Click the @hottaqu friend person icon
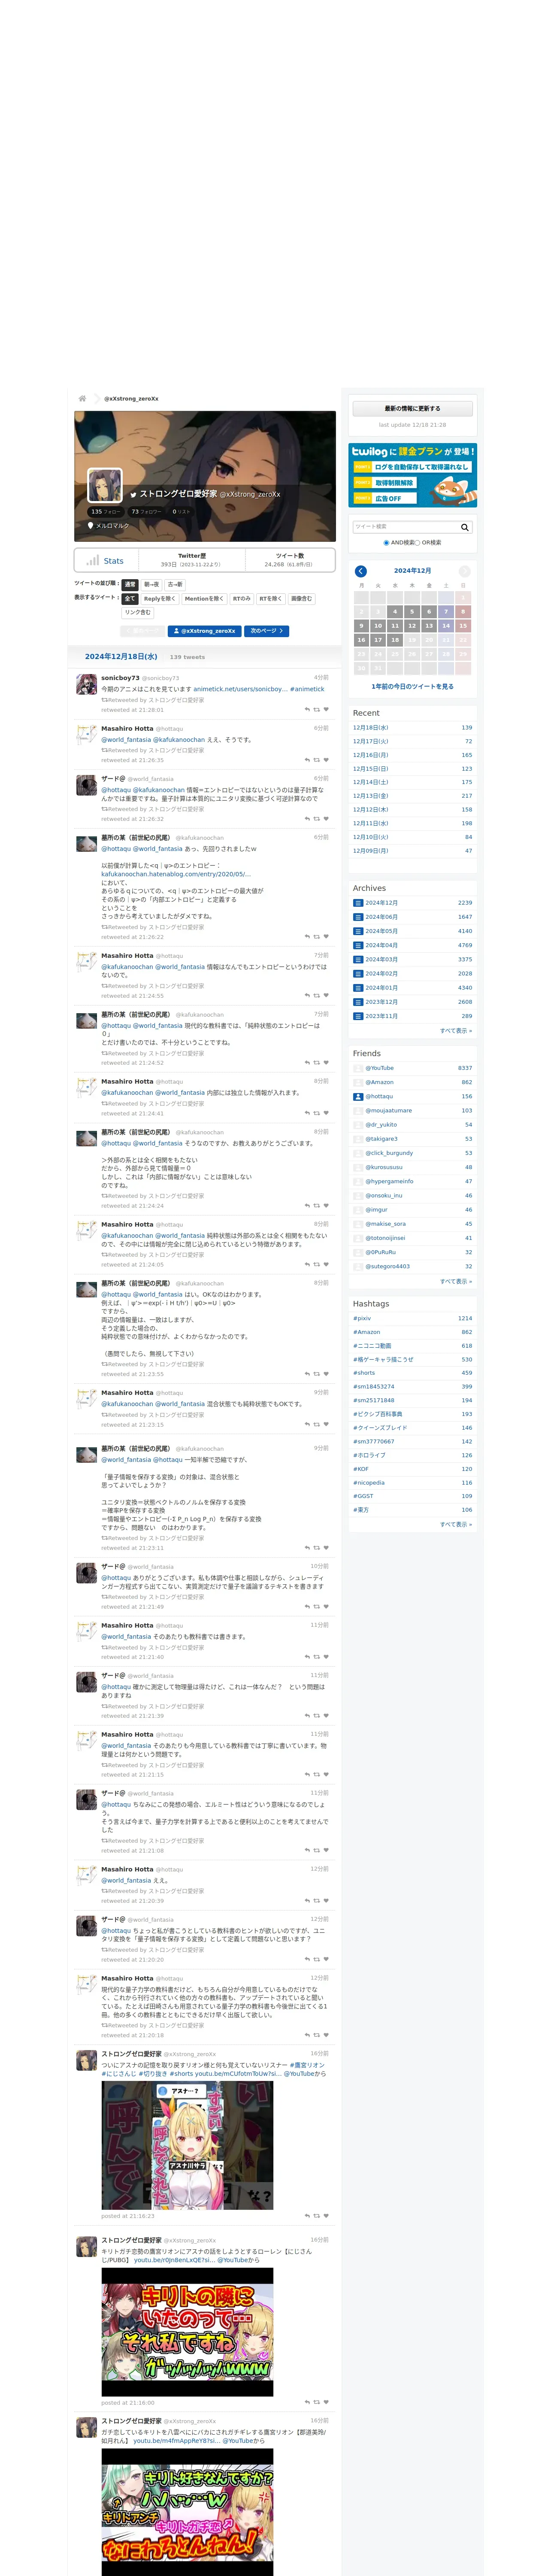The image size is (551, 2576). 358,1096
